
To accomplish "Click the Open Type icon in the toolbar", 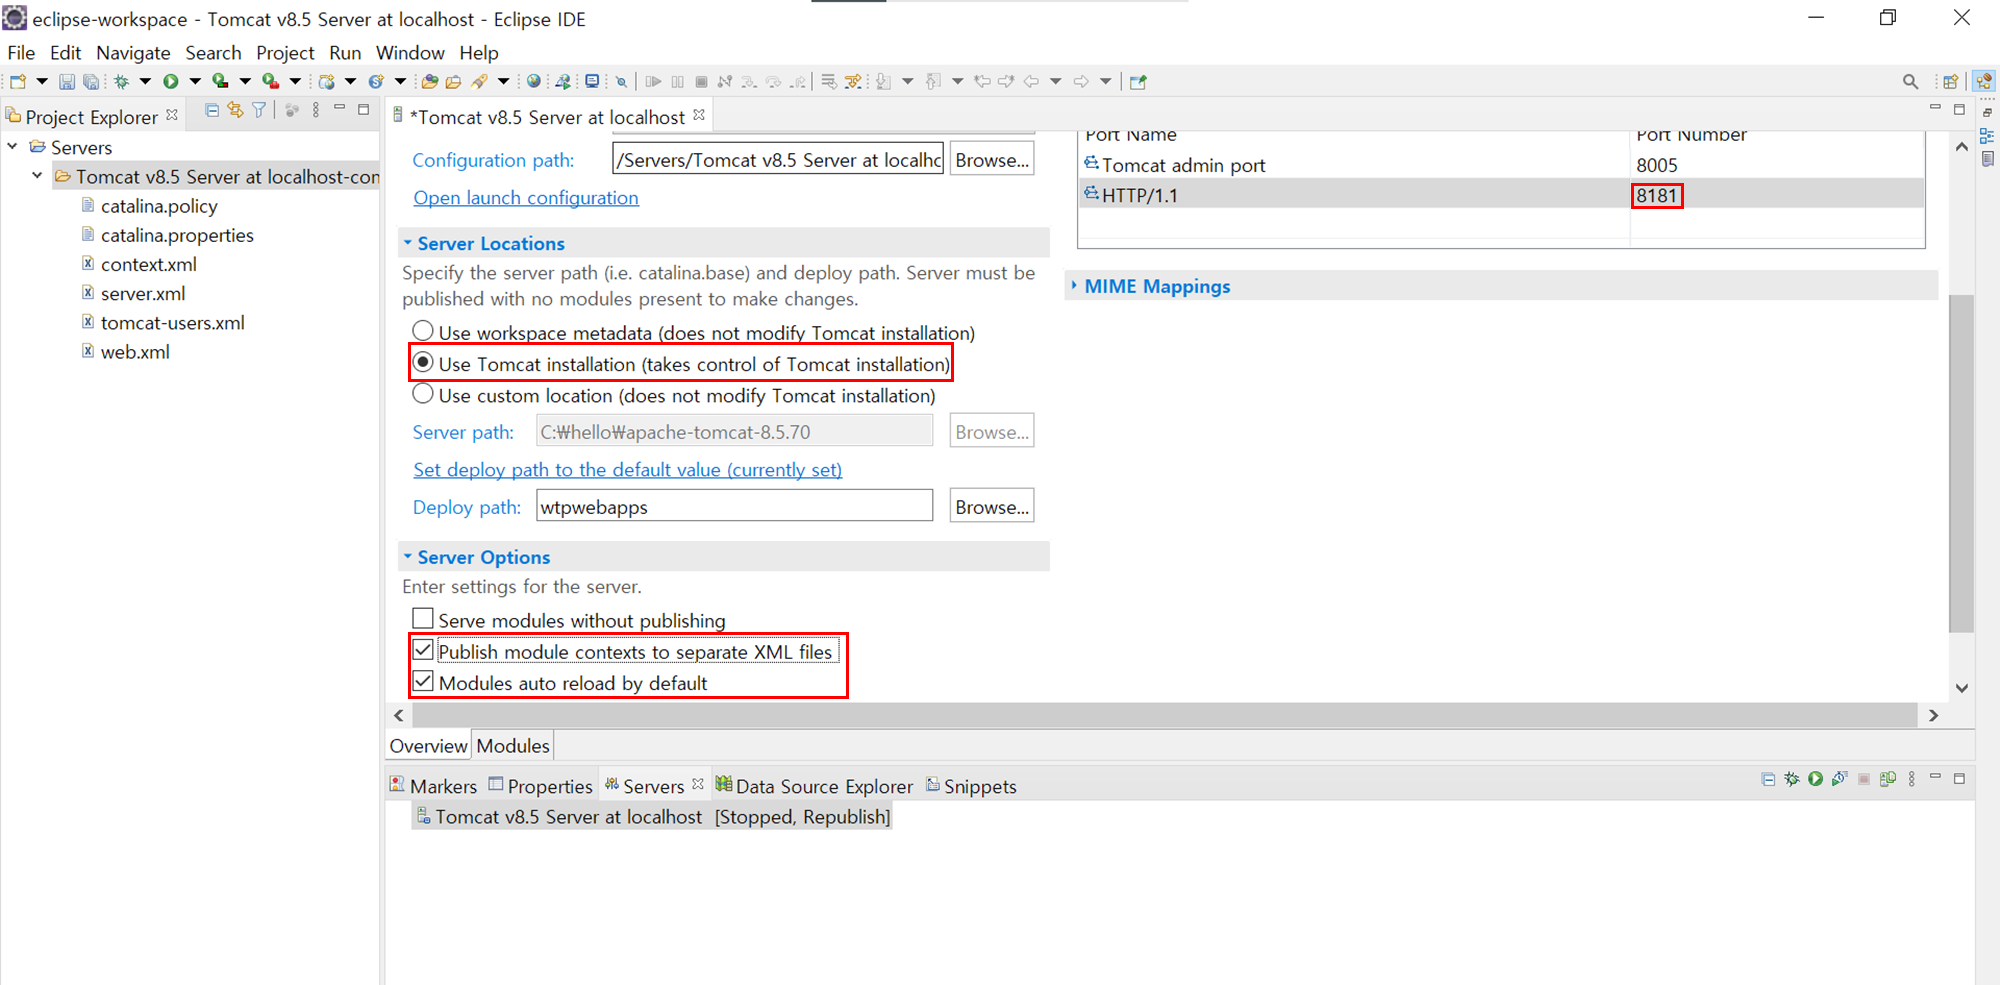I will pos(430,82).
